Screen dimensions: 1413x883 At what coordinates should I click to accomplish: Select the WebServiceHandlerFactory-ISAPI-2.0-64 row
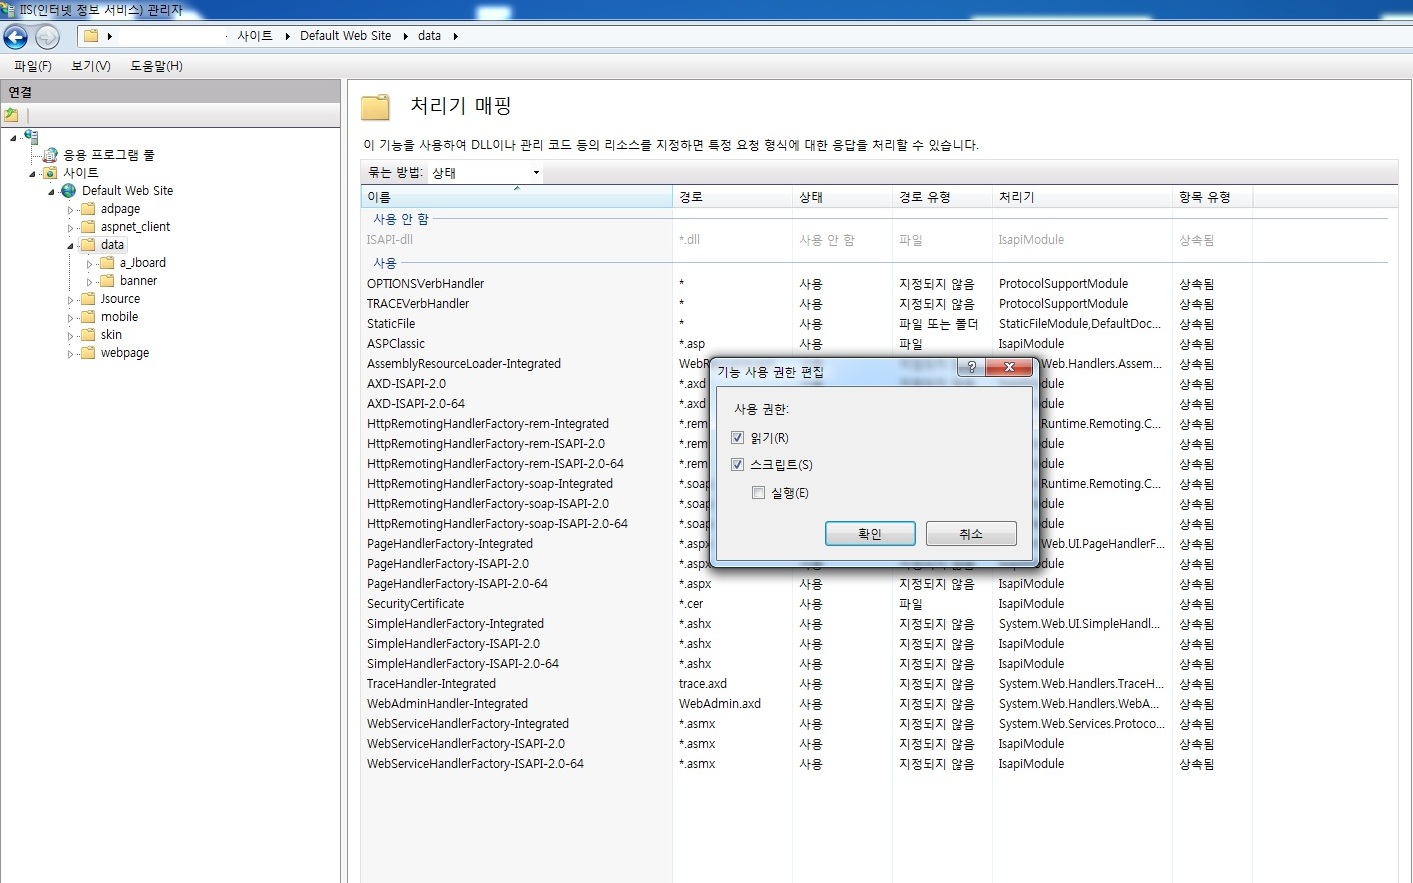790,764
